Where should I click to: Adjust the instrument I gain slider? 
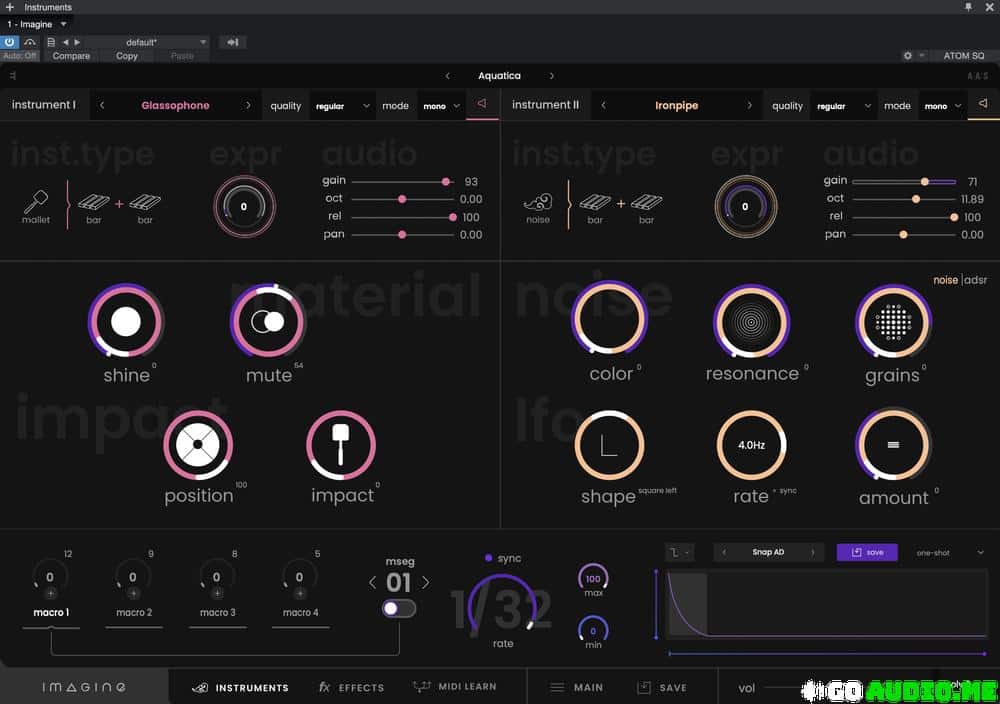point(445,181)
